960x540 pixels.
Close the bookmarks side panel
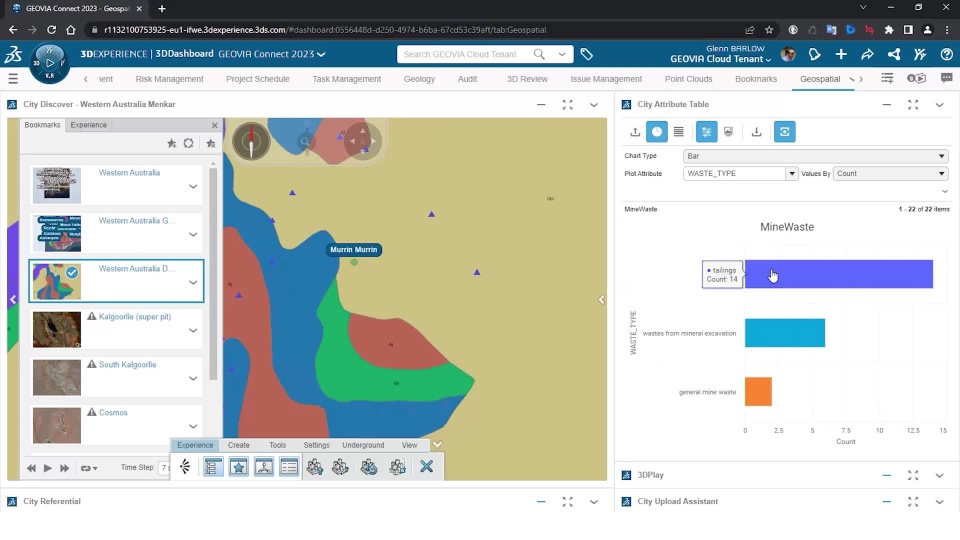click(214, 125)
